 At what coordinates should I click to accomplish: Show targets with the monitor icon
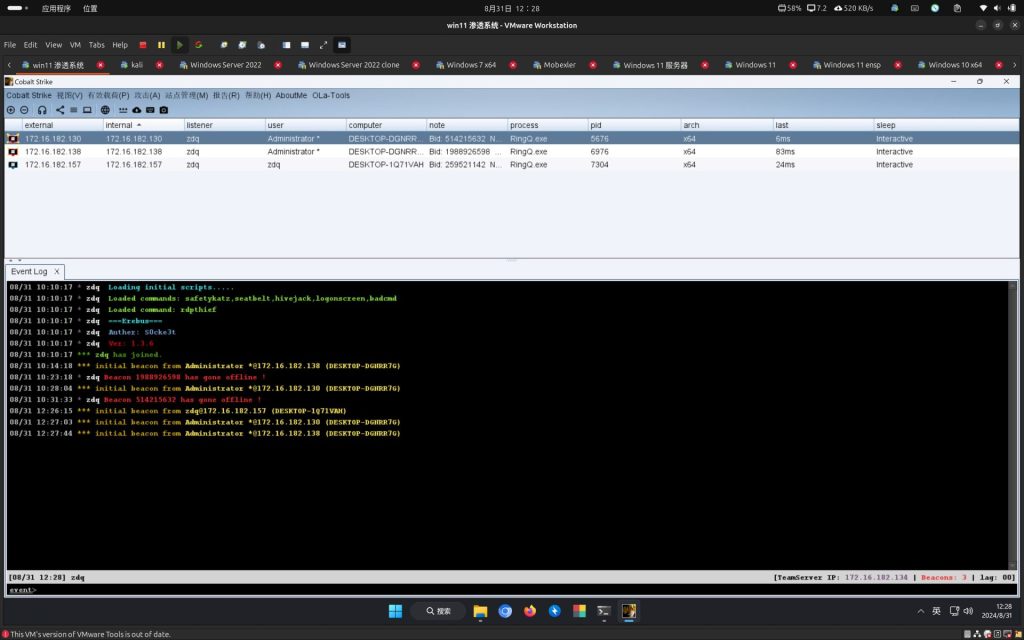click(x=87, y=110)
